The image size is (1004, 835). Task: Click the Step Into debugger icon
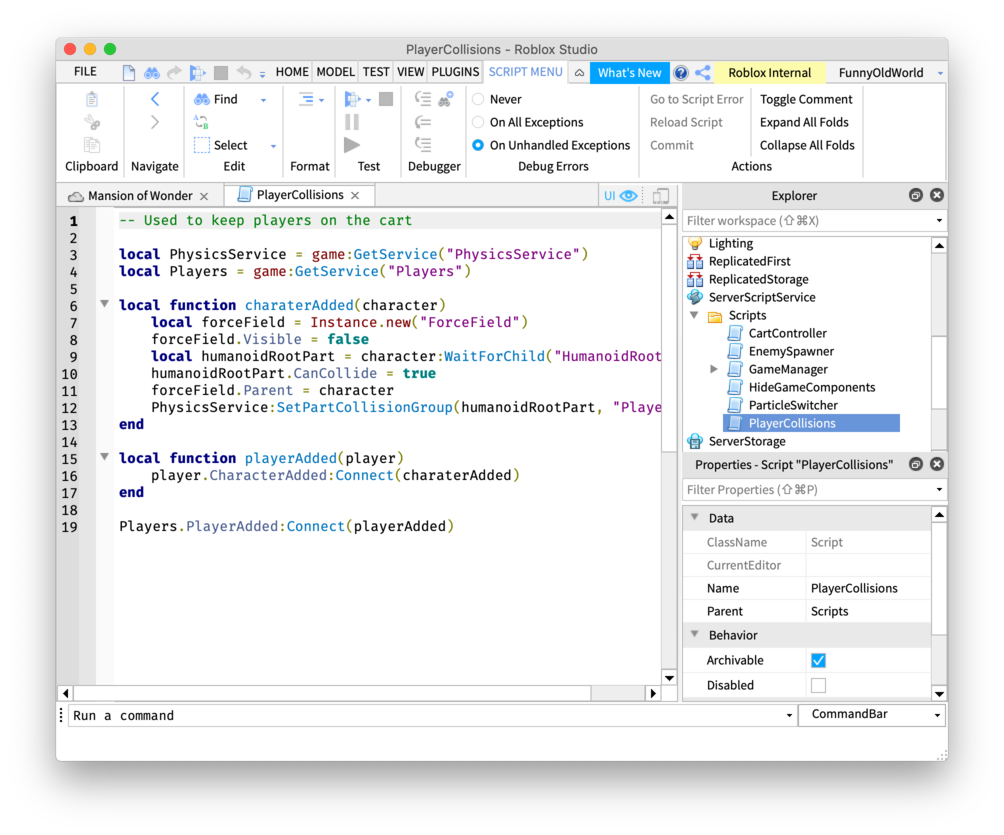pyautogui.click(x=423, y=99)
